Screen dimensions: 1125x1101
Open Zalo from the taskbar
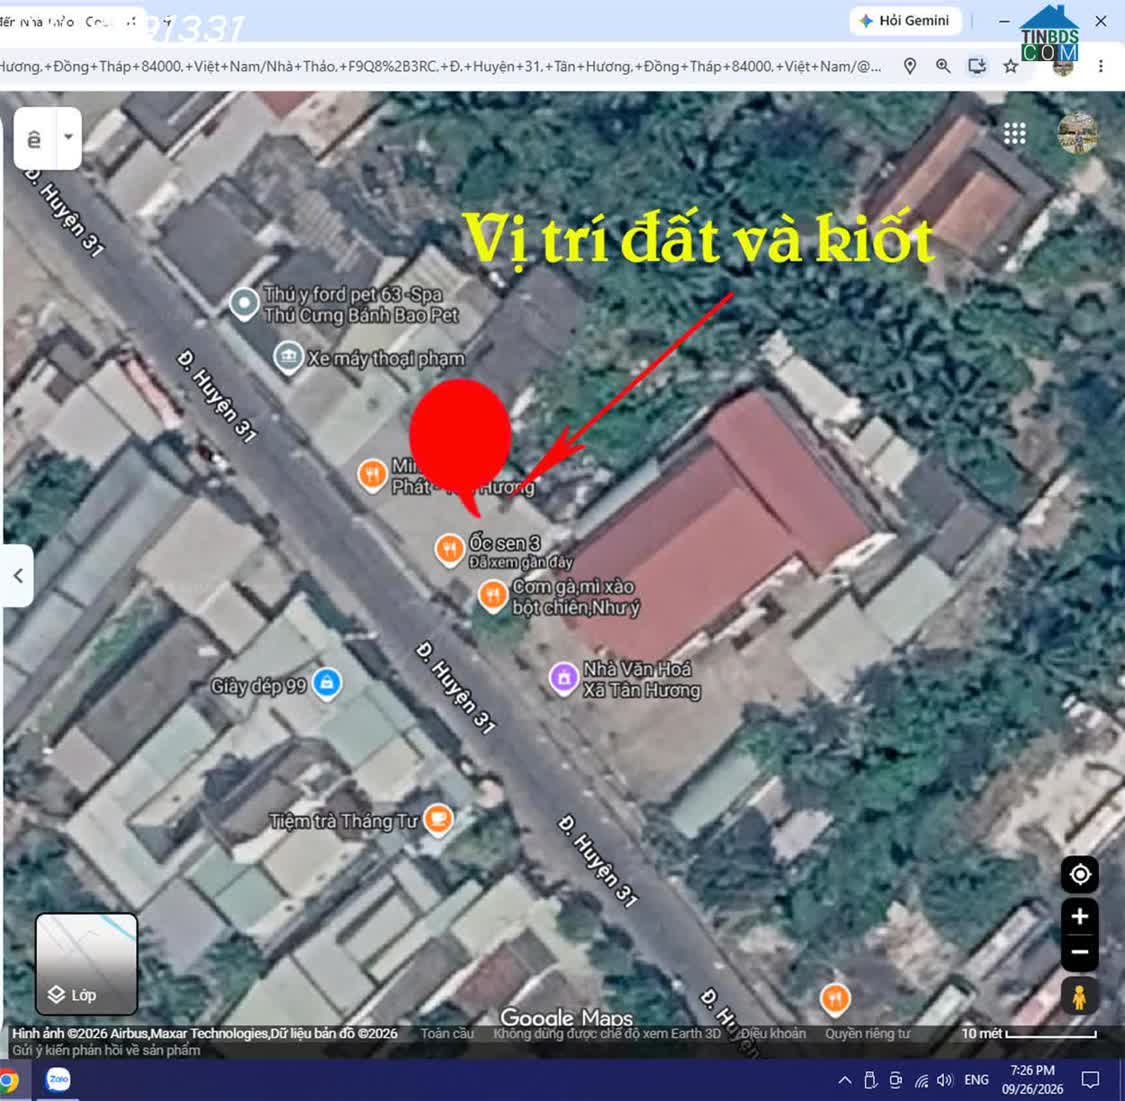click(x=58, y=1079)
